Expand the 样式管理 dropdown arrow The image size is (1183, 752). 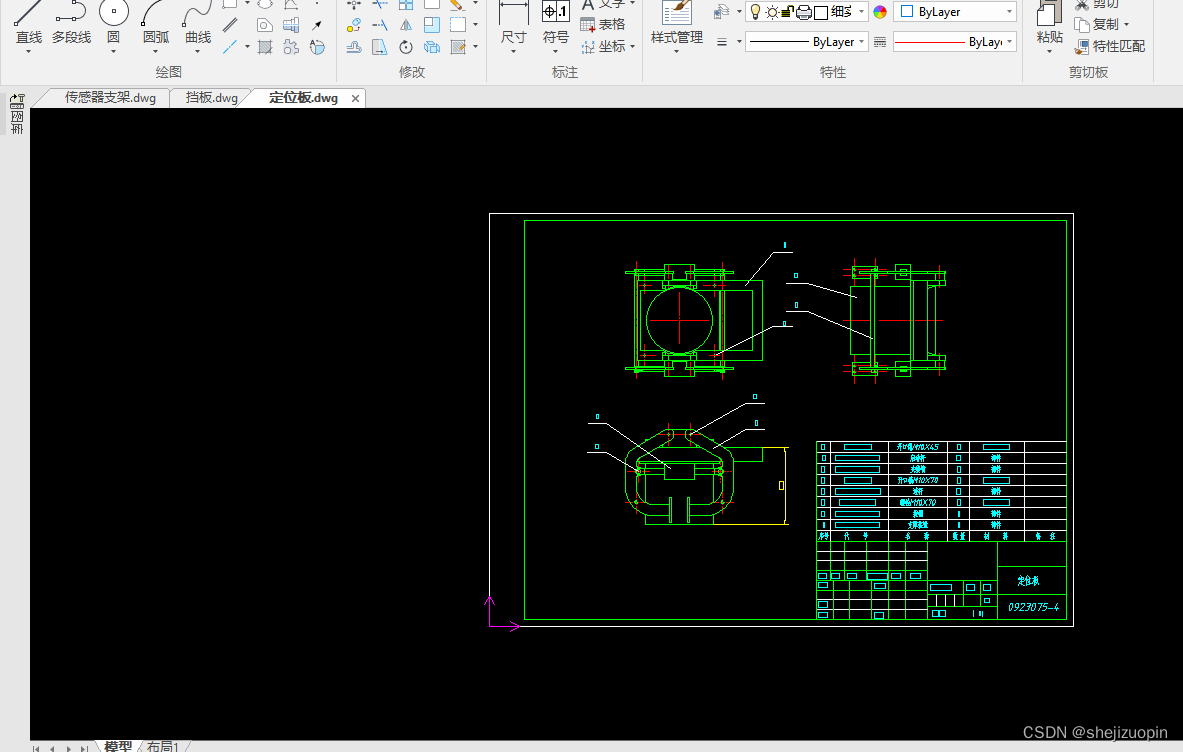pyautogui.click(x=677, y=52)
